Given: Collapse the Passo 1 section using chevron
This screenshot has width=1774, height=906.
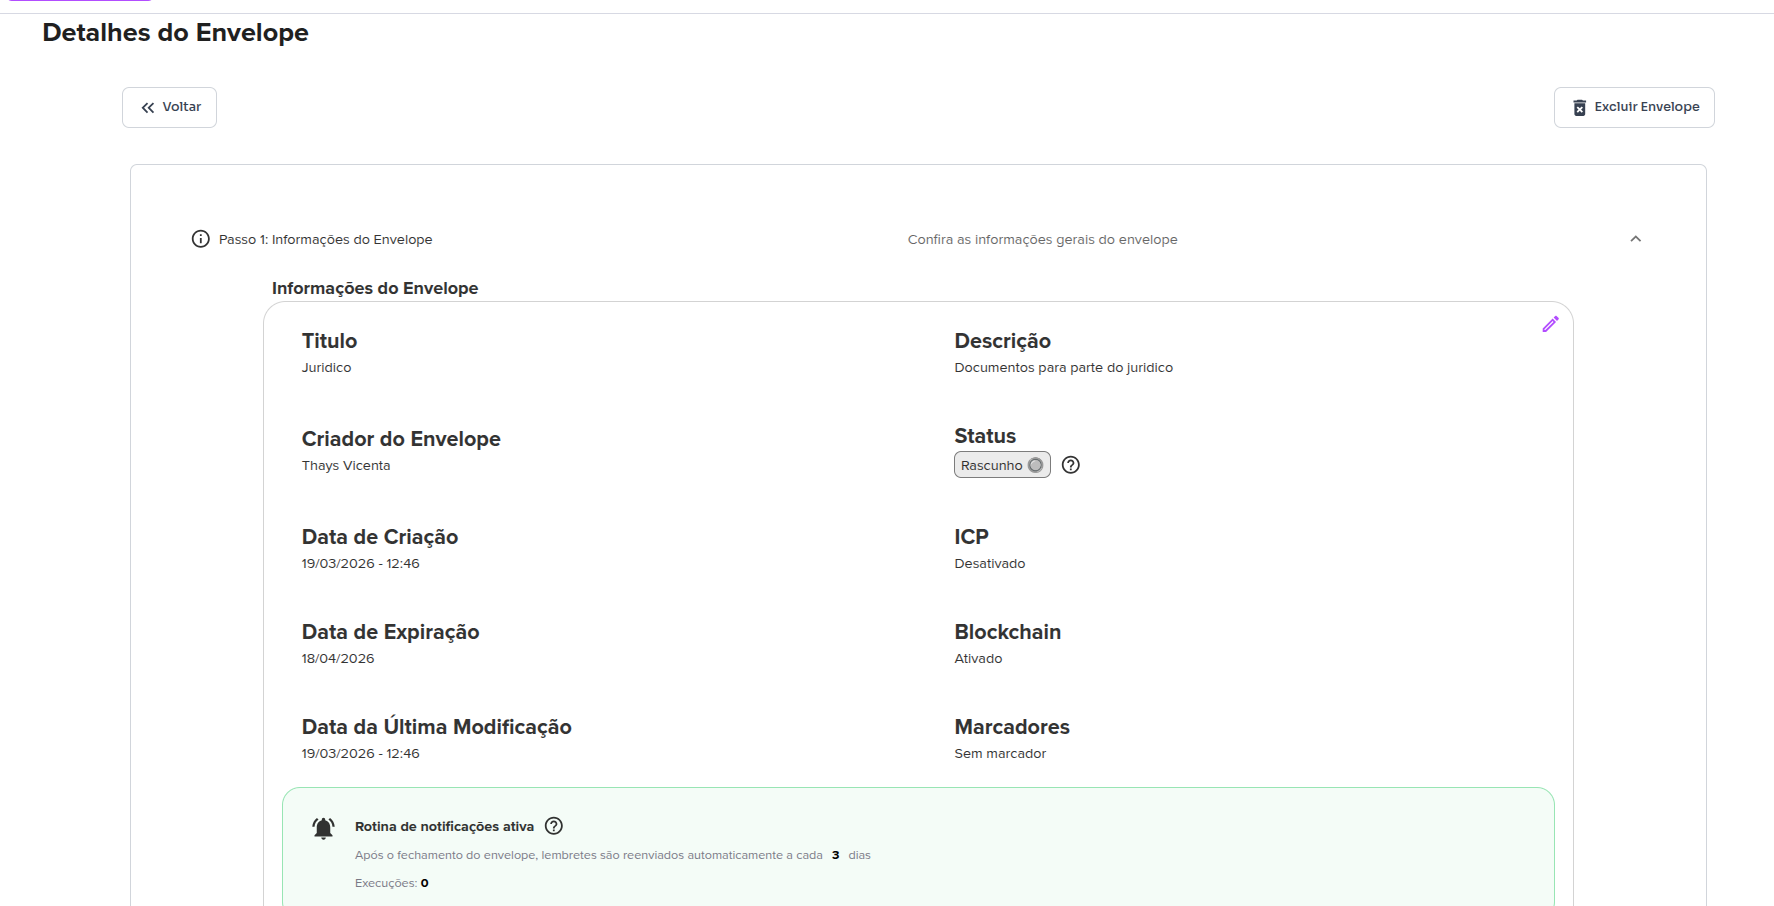Looking at the screenshot, I should click(1635, 239).
